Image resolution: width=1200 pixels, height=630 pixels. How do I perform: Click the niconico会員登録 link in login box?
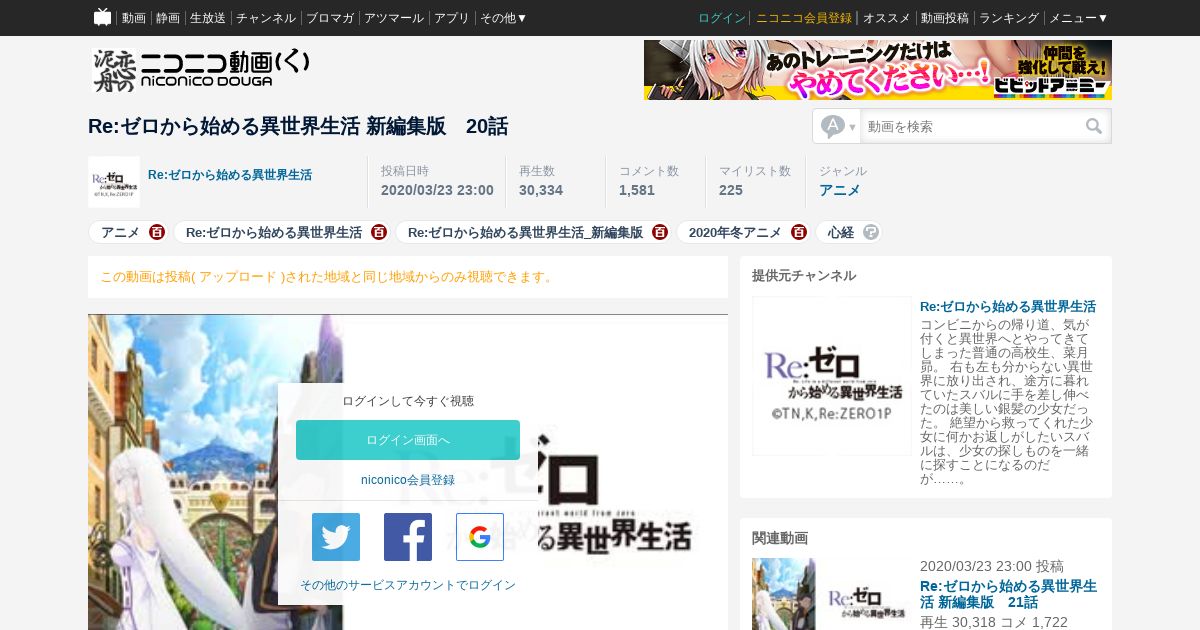point(408,480)
